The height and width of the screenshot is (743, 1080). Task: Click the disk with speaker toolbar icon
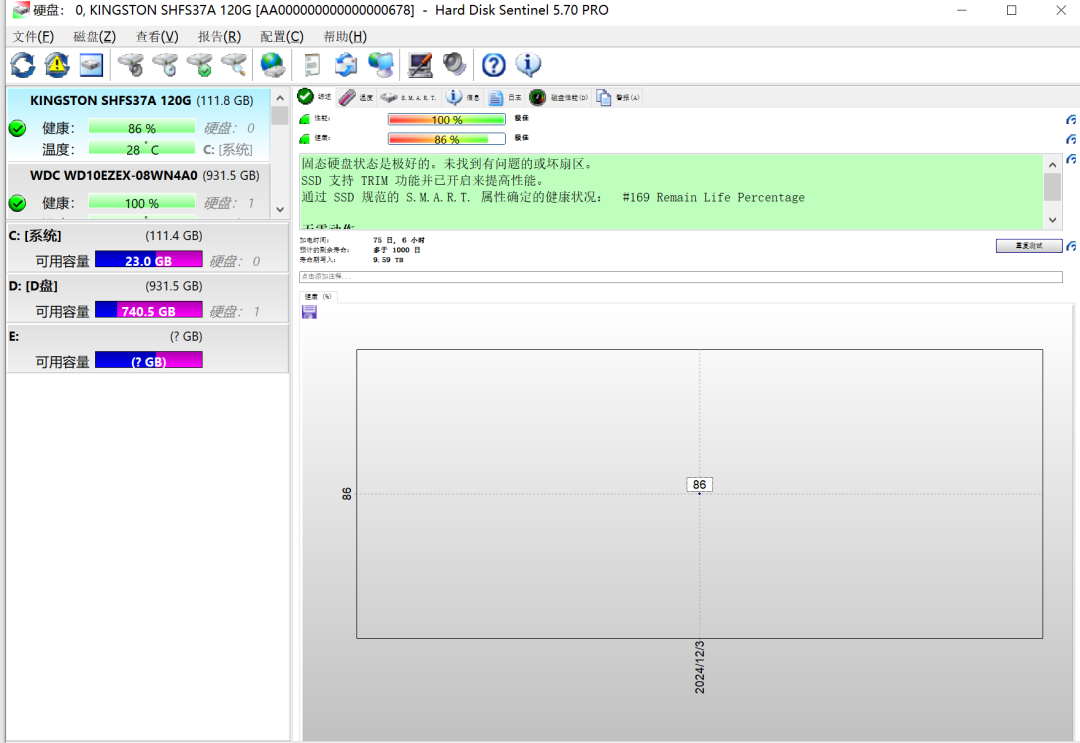[131, 65]
